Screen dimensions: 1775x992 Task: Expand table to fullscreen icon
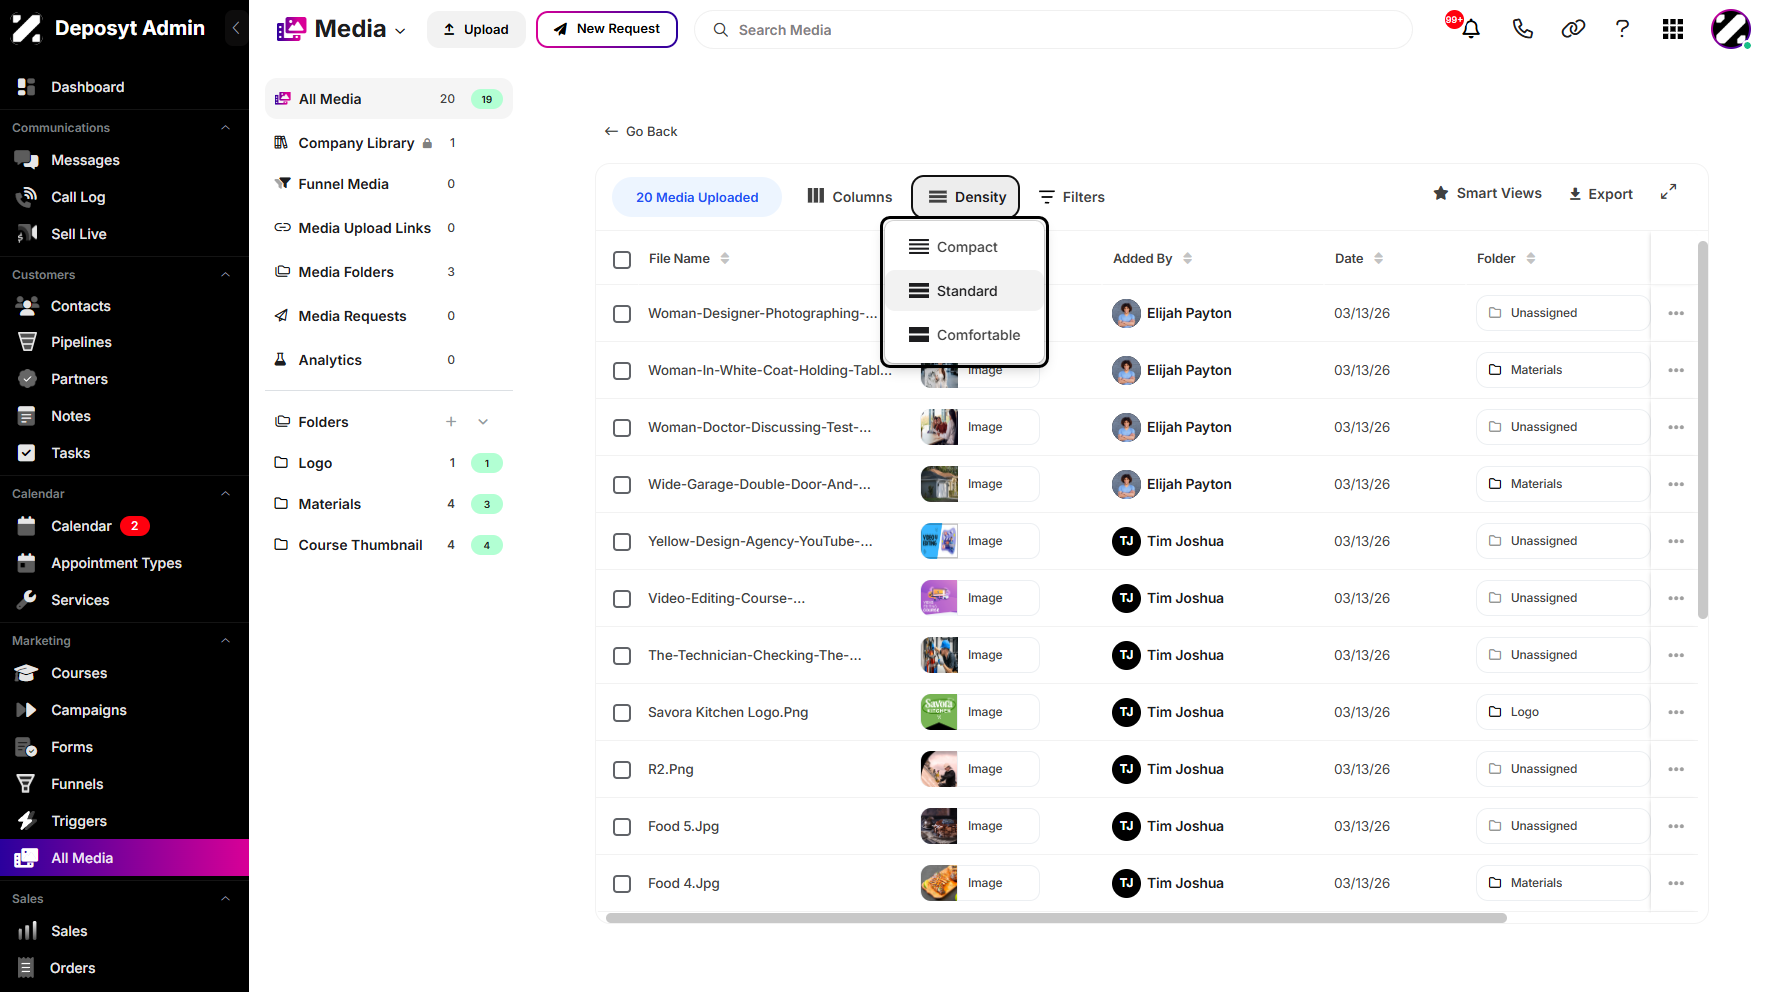[1668, 192]
